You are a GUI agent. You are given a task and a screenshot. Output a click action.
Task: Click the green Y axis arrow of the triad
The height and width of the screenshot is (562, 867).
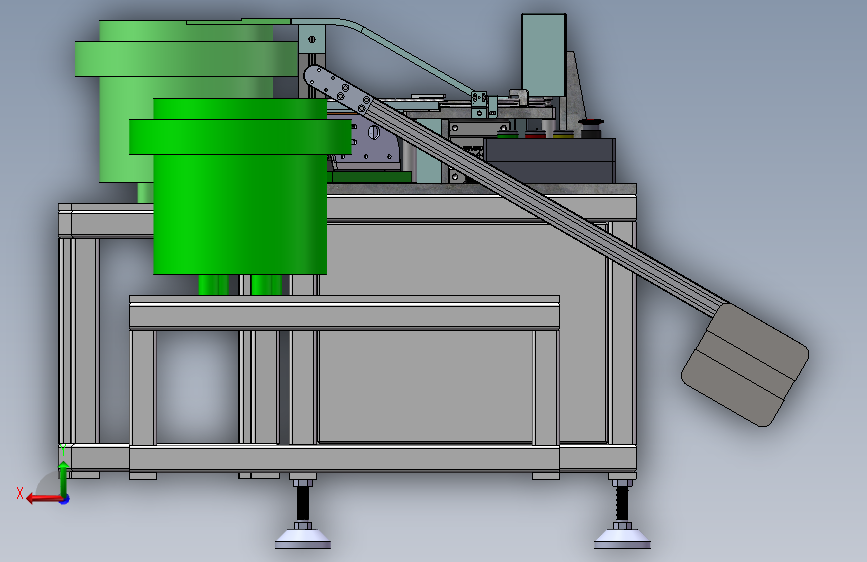point(64,477)
